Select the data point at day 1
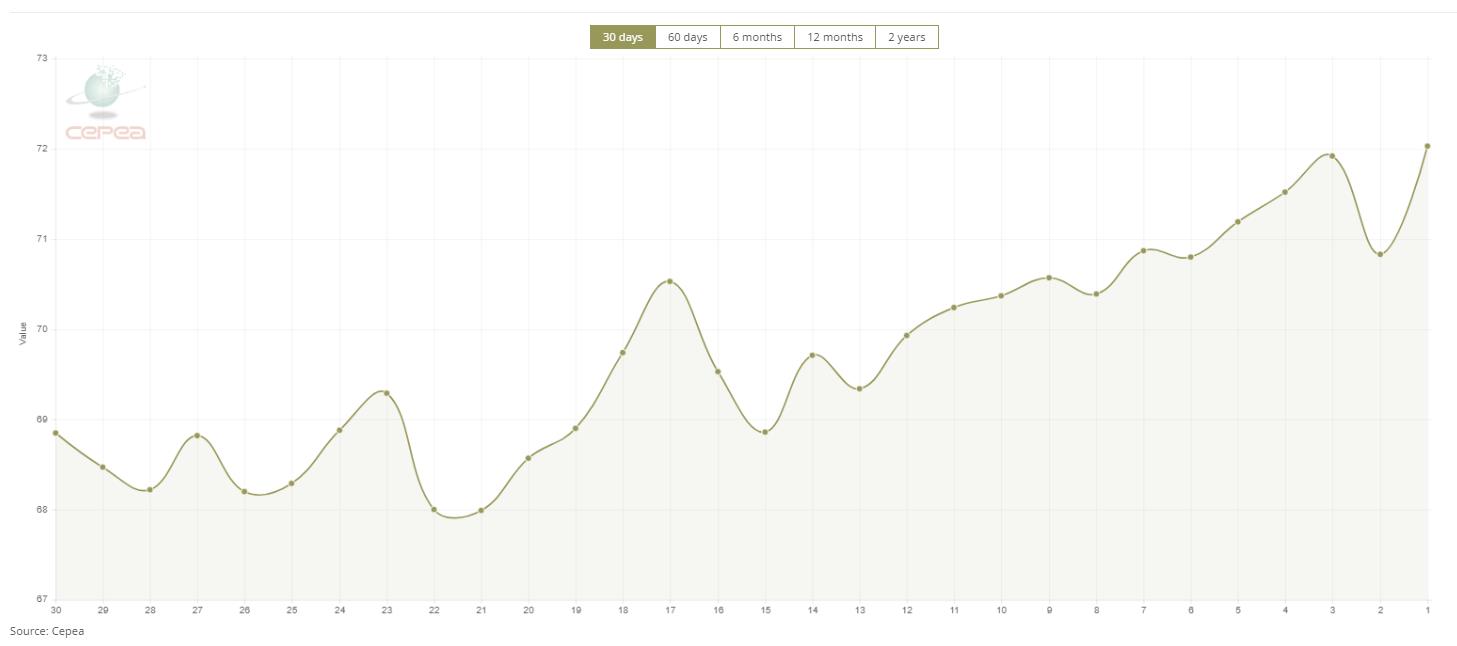 (1427, 146)
